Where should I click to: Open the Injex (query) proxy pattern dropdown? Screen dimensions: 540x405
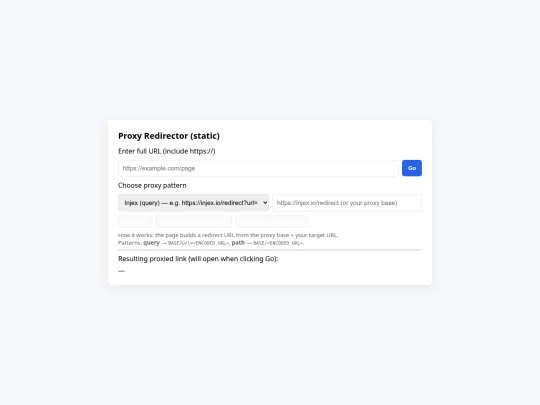pyautogui.click(x=194, y=203)
